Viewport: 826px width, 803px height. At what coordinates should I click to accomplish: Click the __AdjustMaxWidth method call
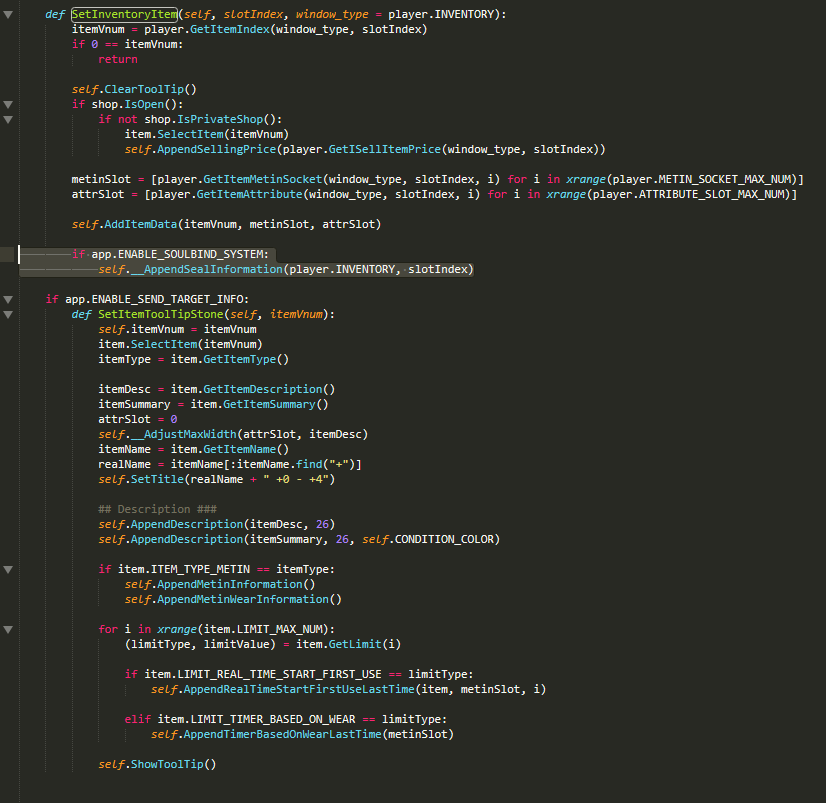[x=183, y=434]
